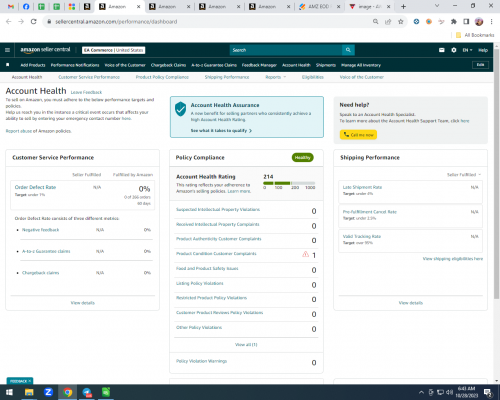The width and height of the screenshot is (500, 400).
Task: Switch to the AMZ EOD browser tab
Action: (x=318, y=6)
